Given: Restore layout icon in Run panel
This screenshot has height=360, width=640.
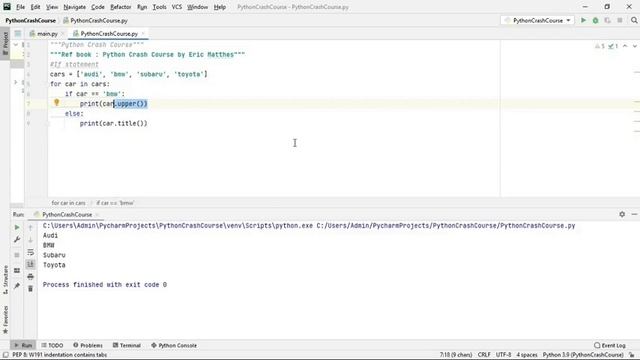Looking at the screenshot, I should click(x=17, y=271).
